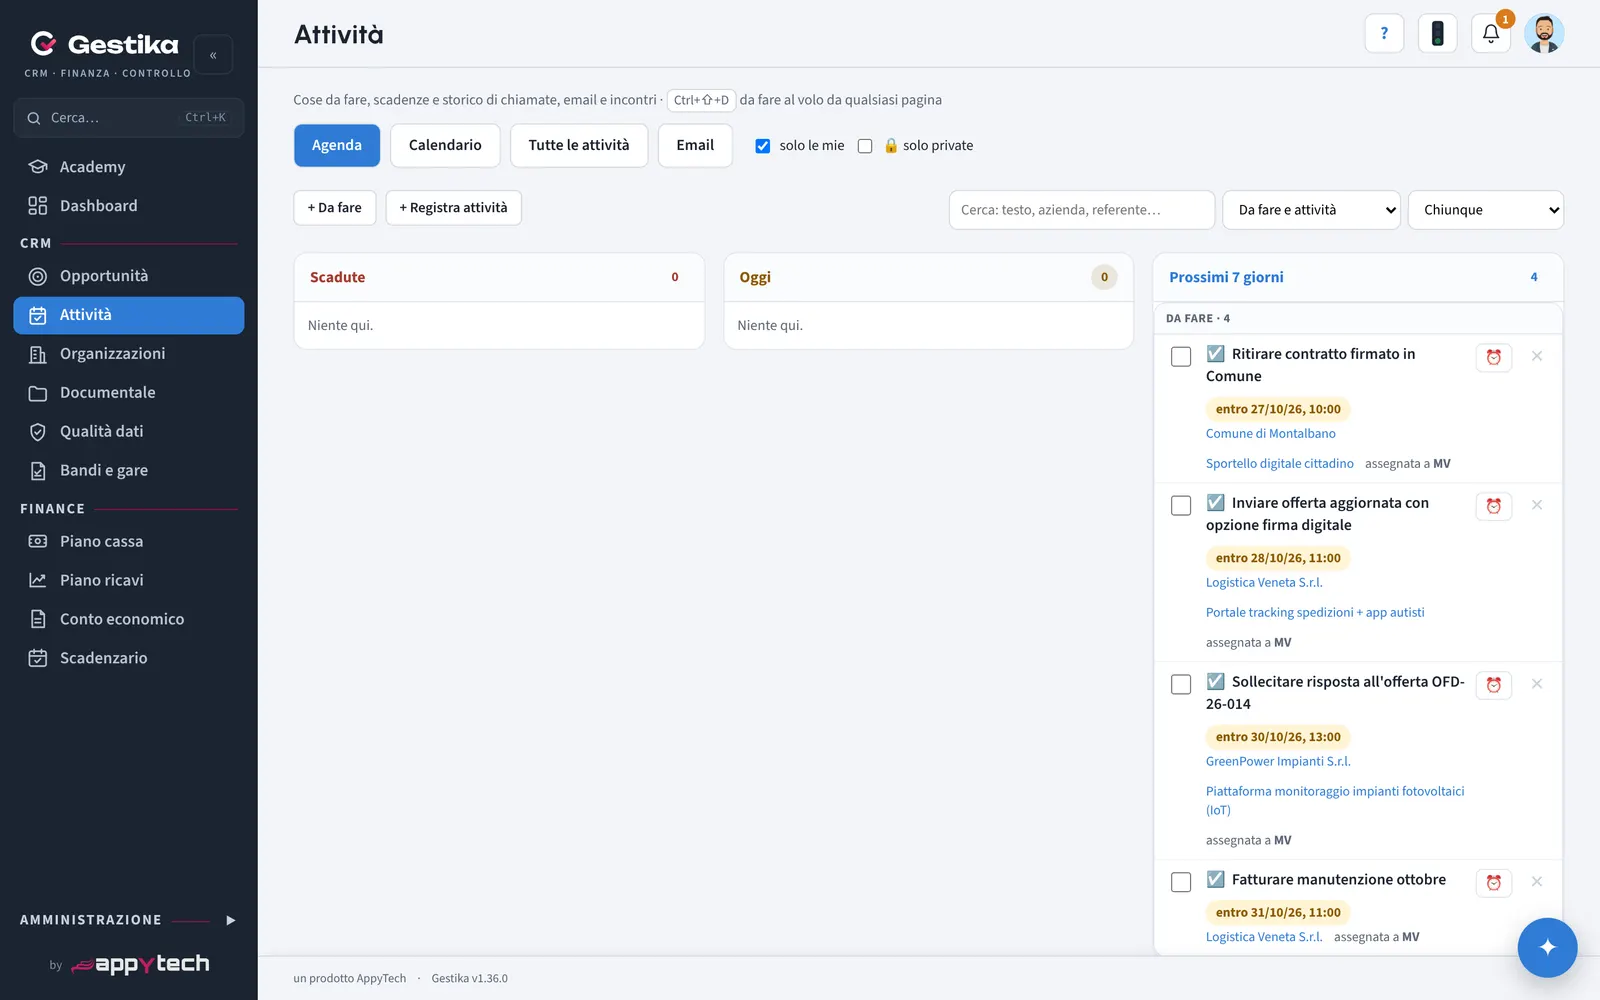Expand the Amministrazione sidebar section
Viewport: 1600px width, 1000px height.
[x=129, y=920]
